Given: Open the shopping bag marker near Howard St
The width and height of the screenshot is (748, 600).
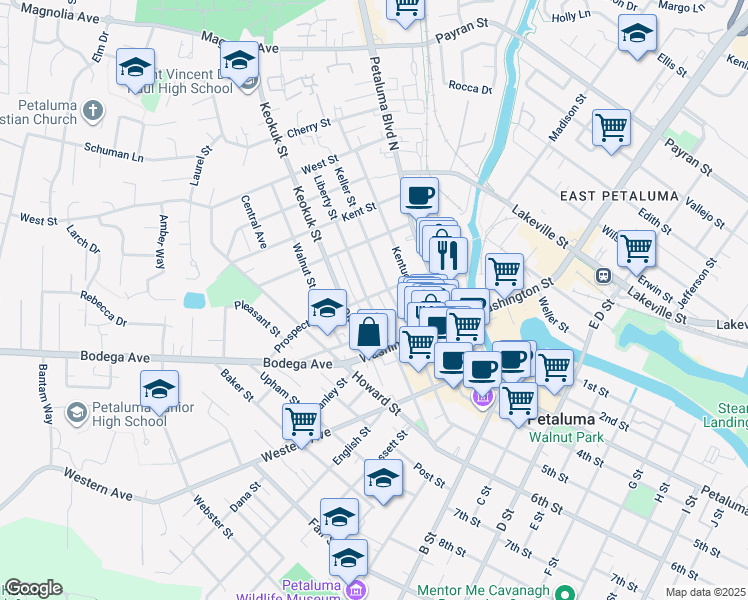Looking at the screenshot, I should 368,330.
